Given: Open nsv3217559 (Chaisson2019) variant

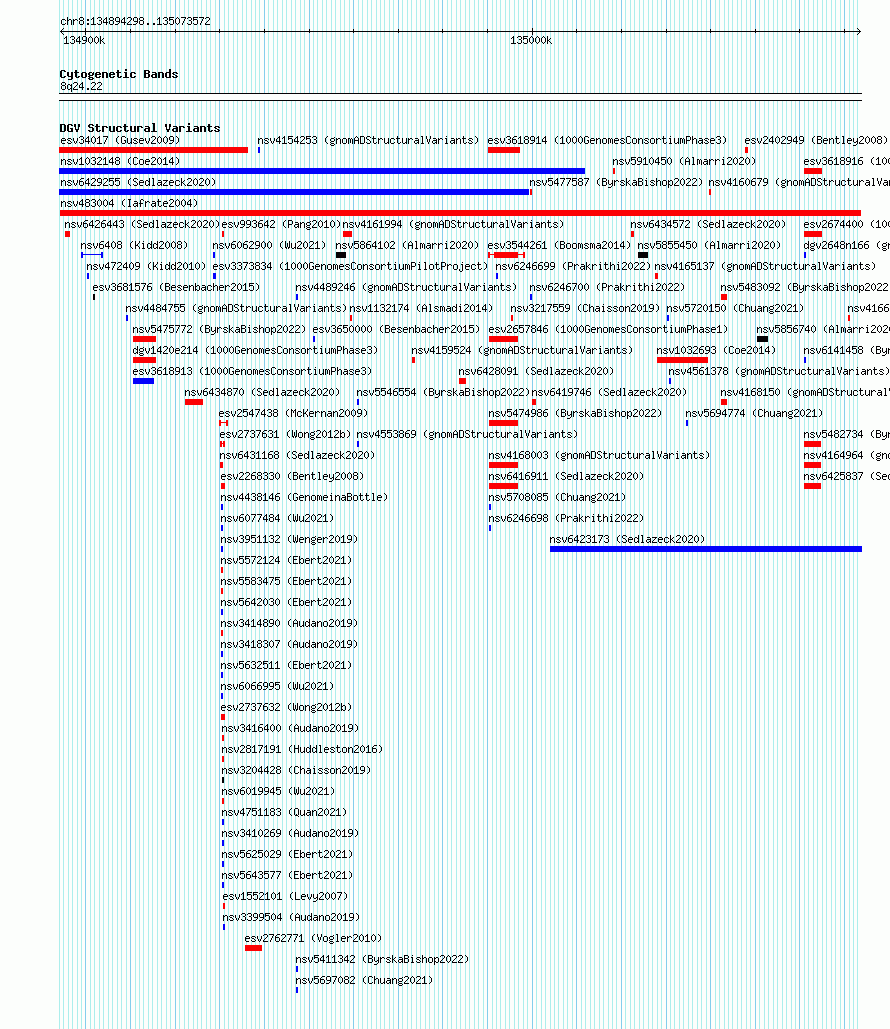Looking at the screenshot, I should tap(585, 308).
